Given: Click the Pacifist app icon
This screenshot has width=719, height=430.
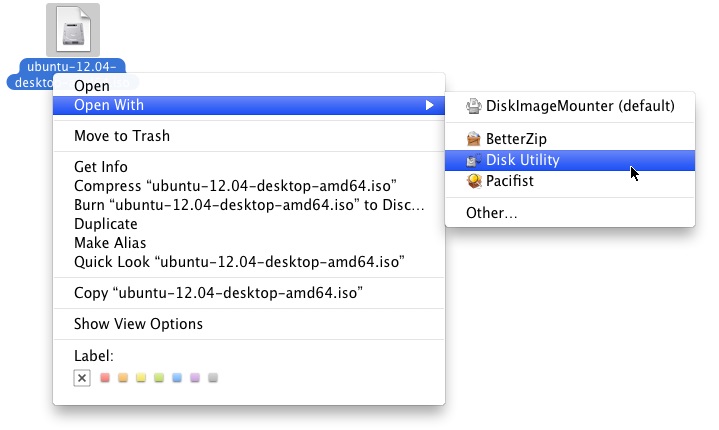Looking at the screenshot, I should 474,181.
